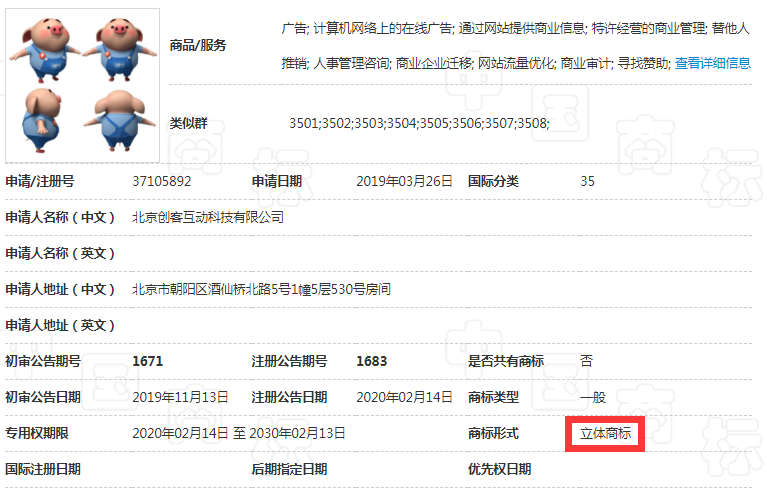Click preliminary announcement issue 1671

click(148, 361)
